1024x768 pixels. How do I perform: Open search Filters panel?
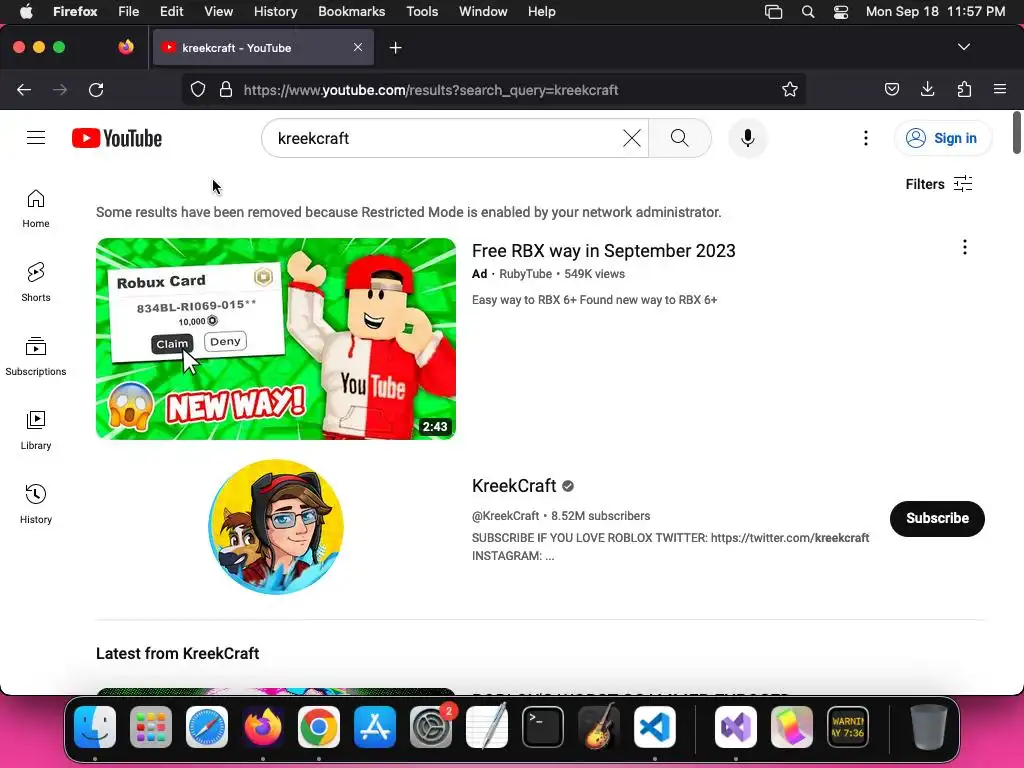[939, 184]
